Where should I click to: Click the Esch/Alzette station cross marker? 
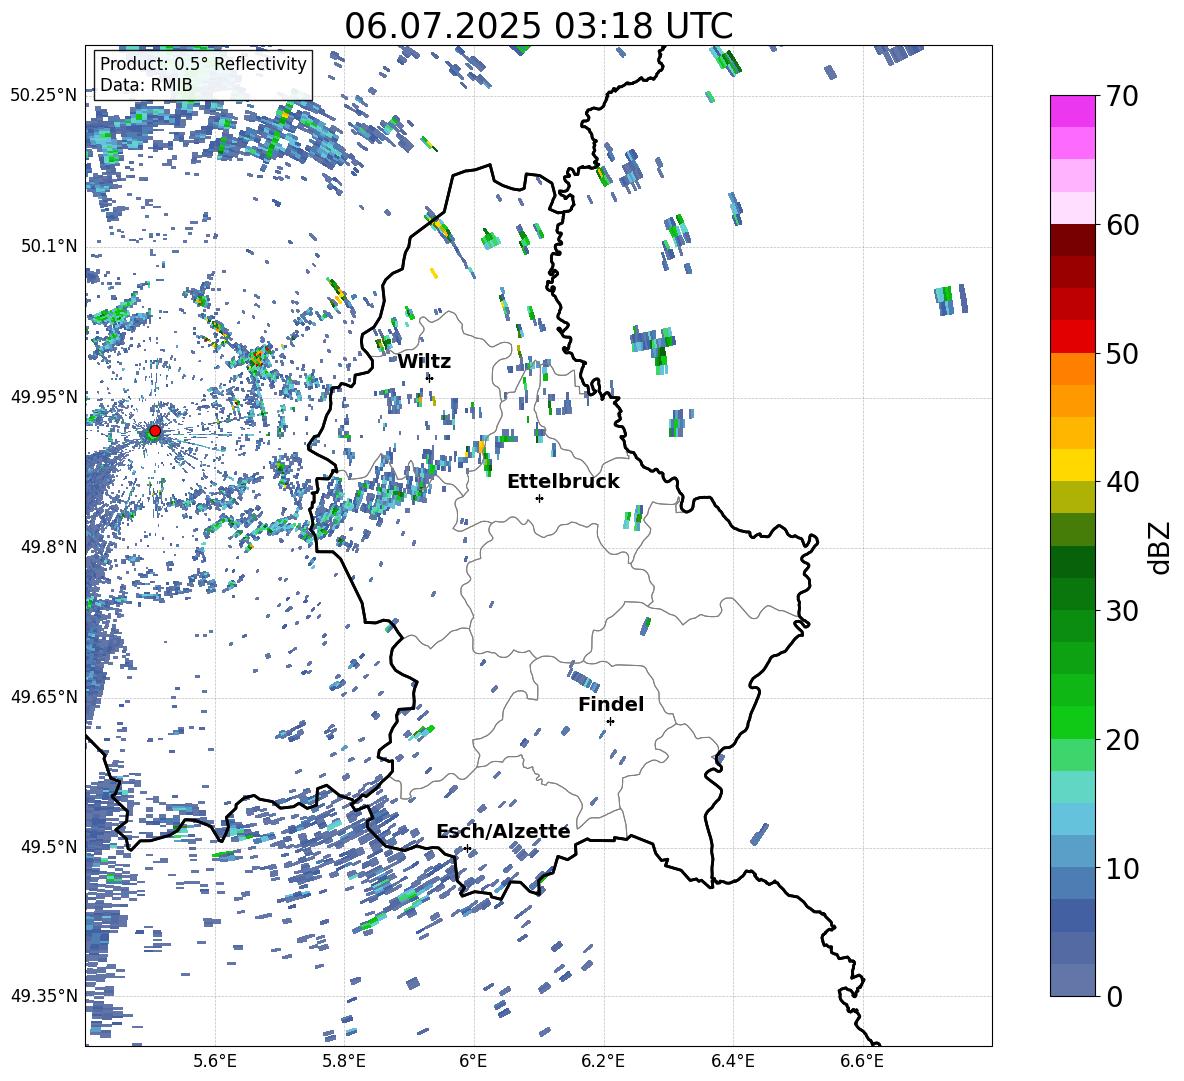tap(467, 848)
